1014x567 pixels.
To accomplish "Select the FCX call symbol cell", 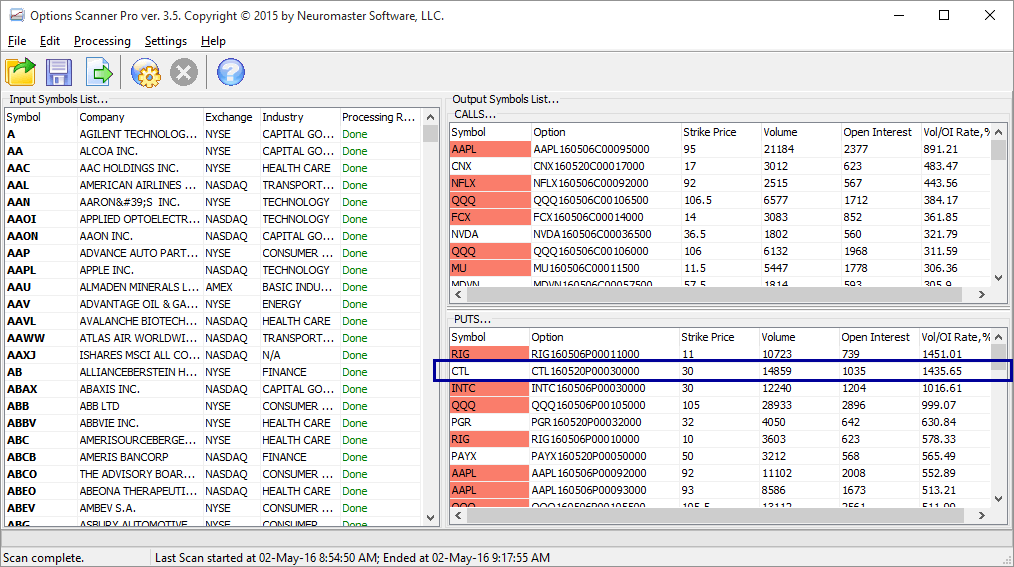I will pos(490,217).
